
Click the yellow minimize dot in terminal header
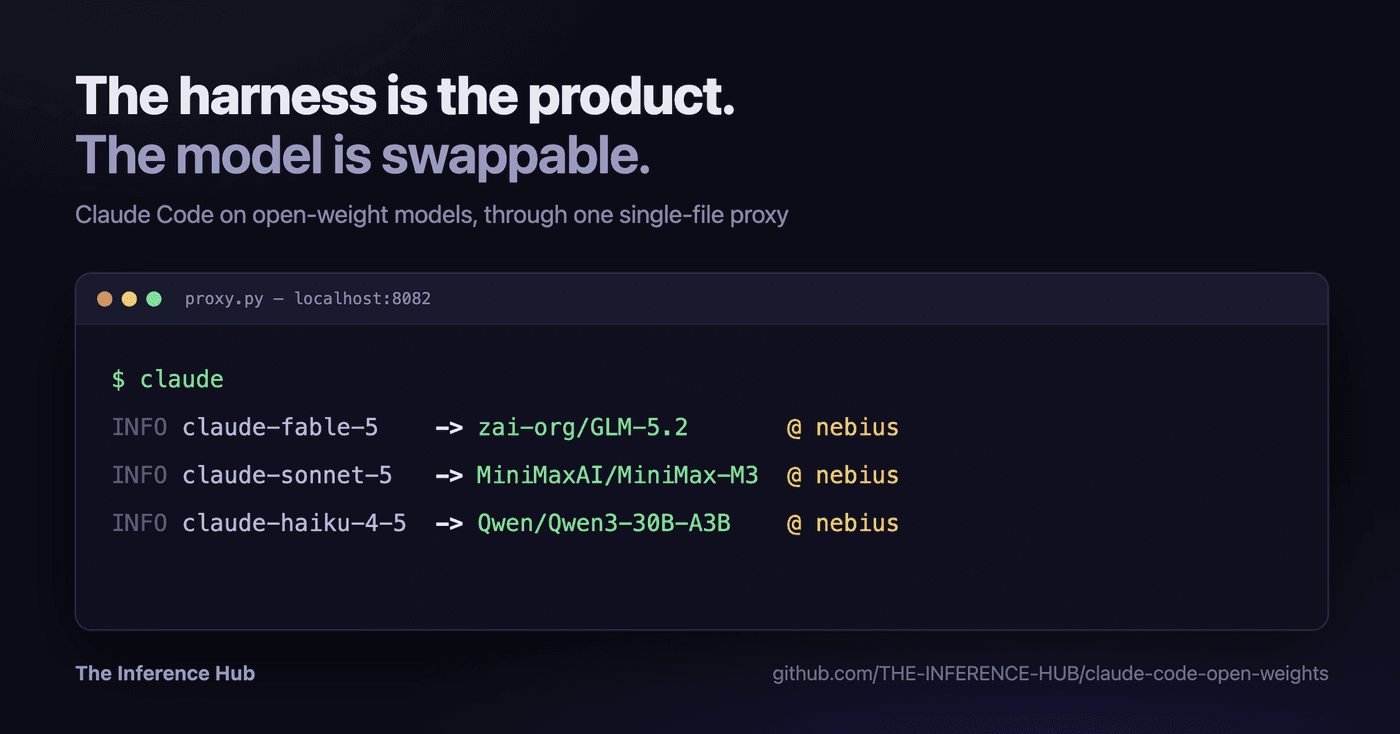click(129, 299)
